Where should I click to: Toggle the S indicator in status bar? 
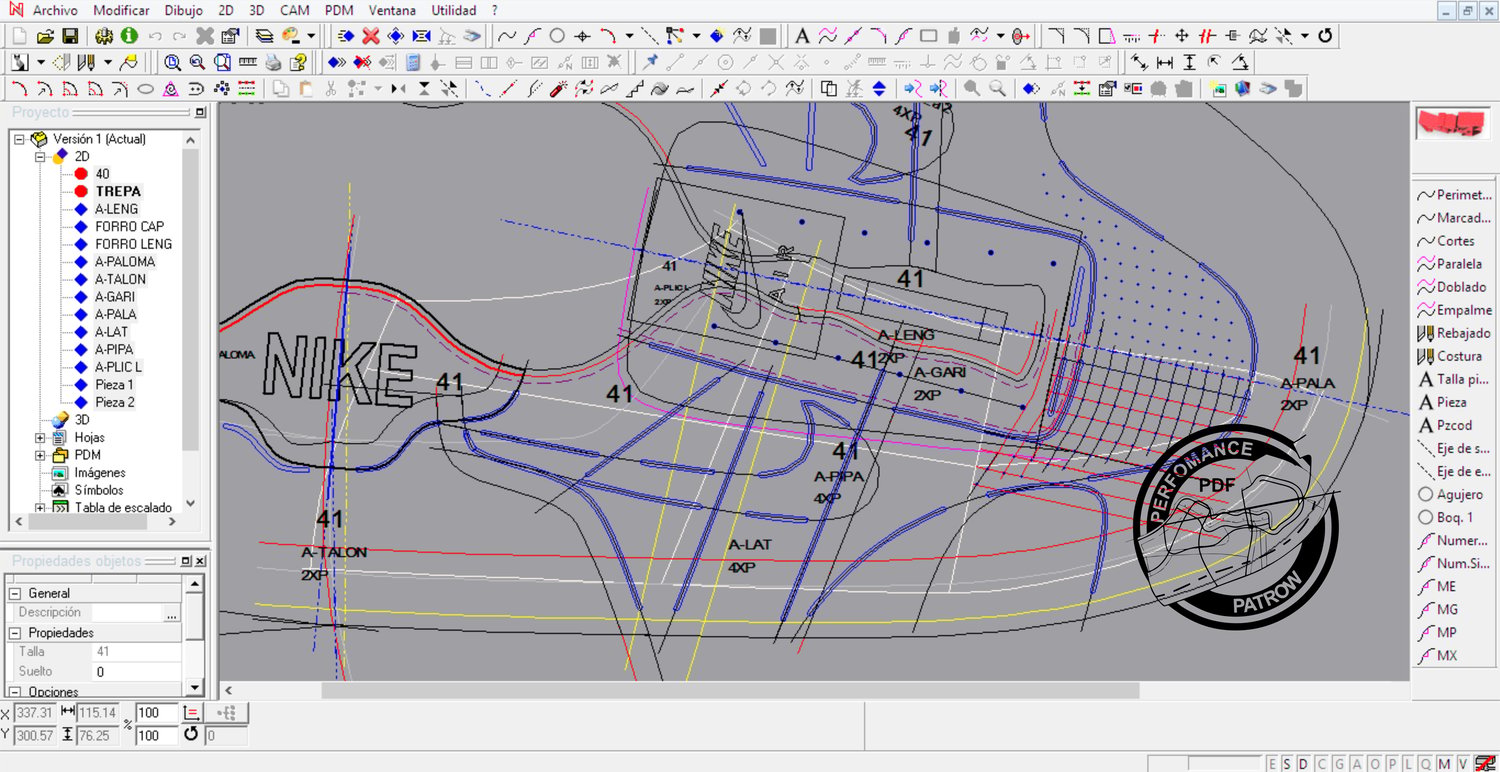click(x=1287, y=764)
